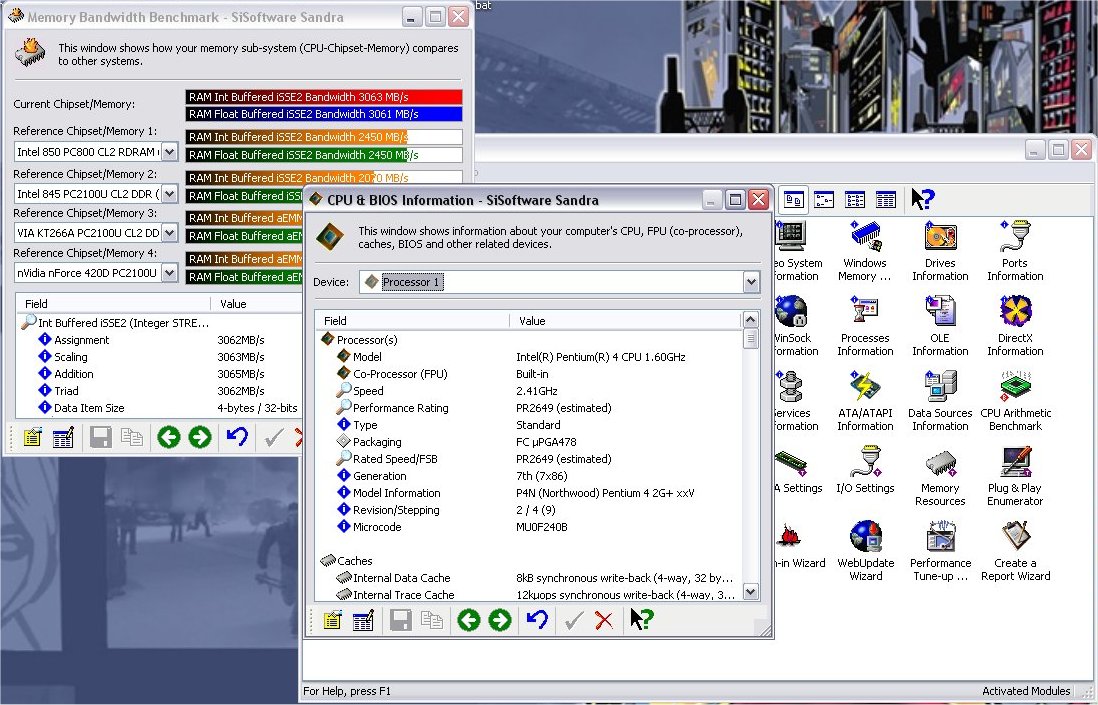1098x705 pixels.
Task: Select the 'Model Information' row
Action: click(x=529, y=493)
